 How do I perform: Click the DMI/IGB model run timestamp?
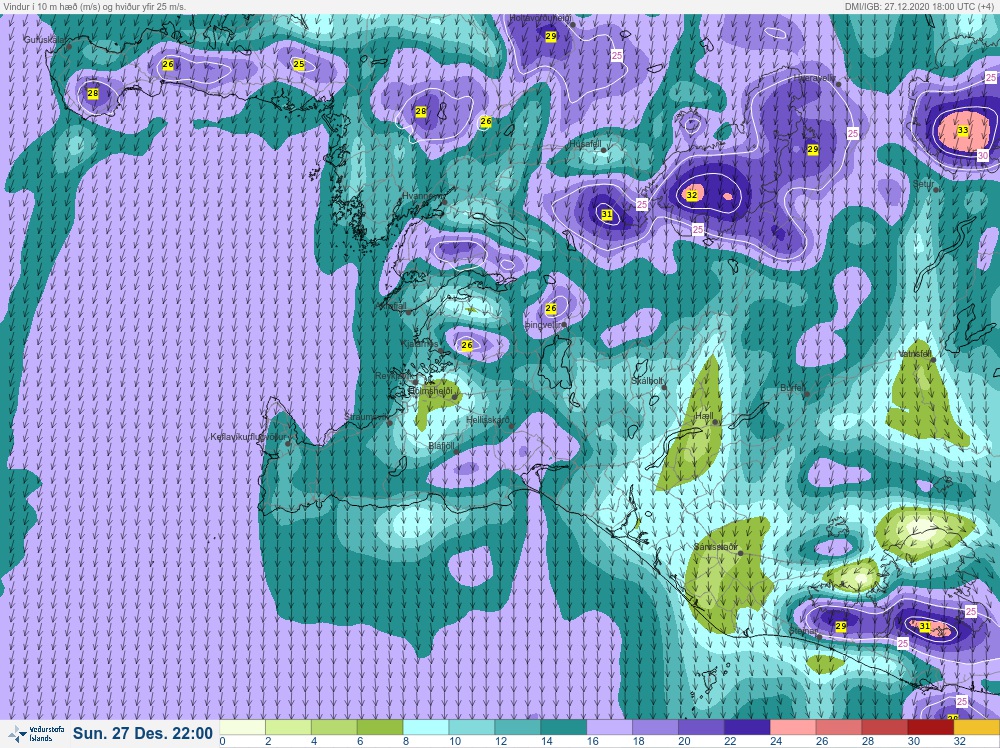(921, 6)
